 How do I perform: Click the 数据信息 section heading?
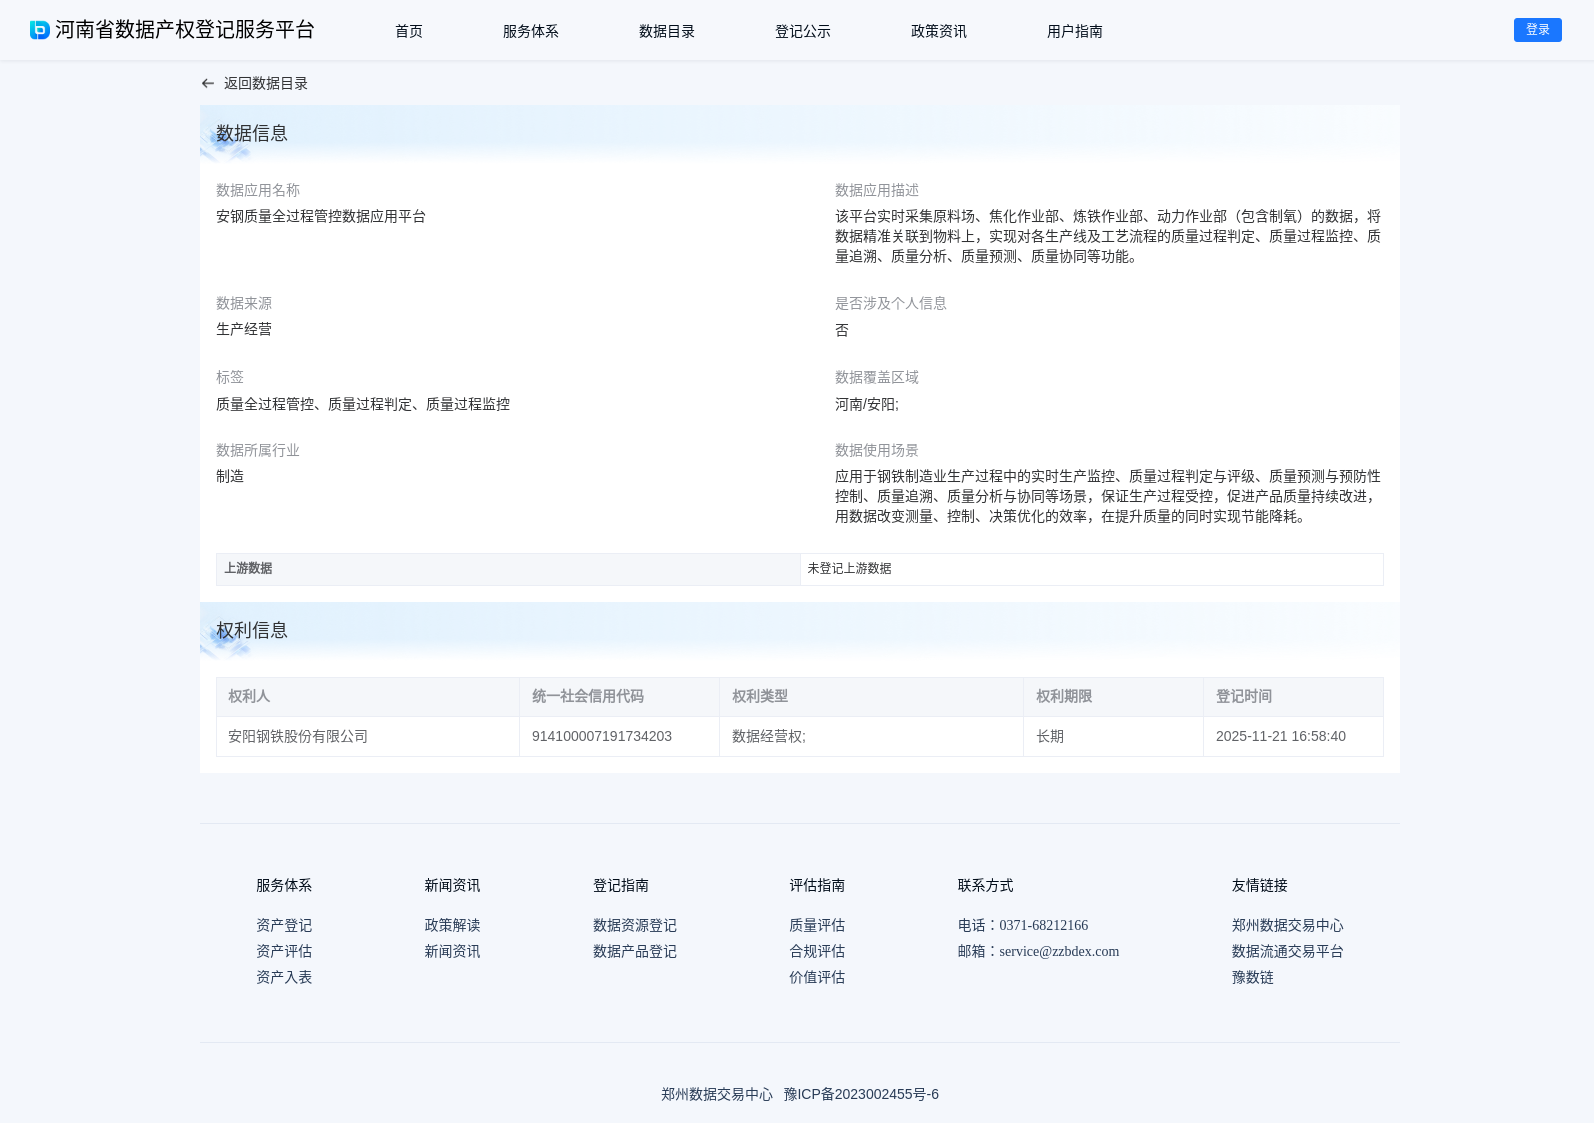(x=252, y=134)
